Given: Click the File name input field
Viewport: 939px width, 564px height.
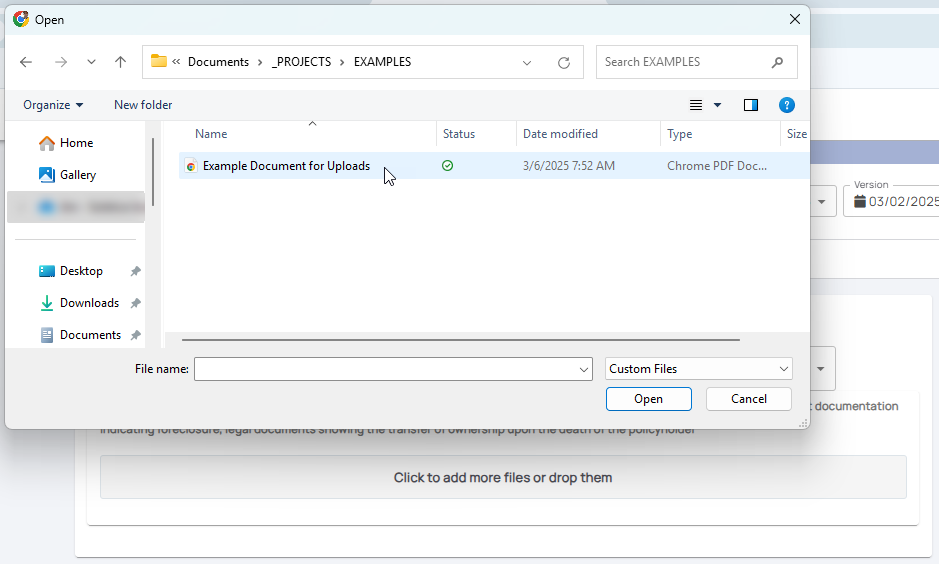Looking at the screenshot, I should pos(386,369).
